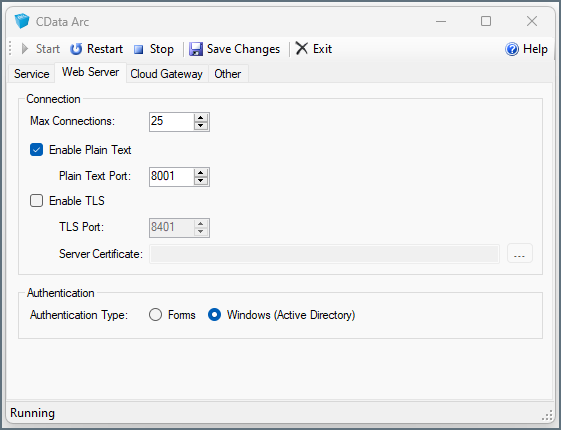561x430 pixels.
Task: Select Windows (Active Directory) radio button
Action: coord(214,315)
